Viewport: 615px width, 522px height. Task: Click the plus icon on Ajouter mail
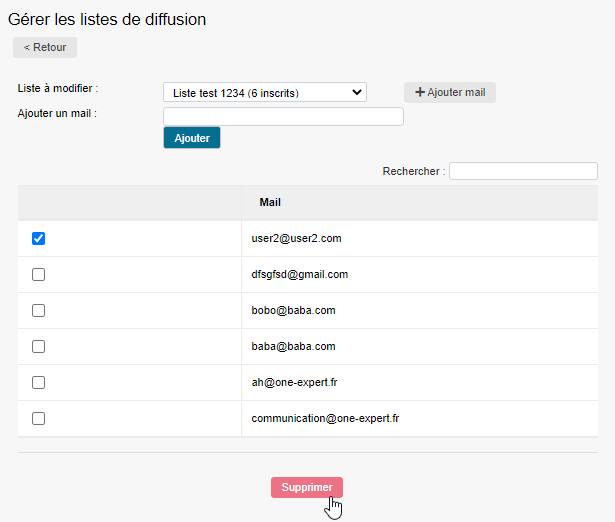[420, 93]
